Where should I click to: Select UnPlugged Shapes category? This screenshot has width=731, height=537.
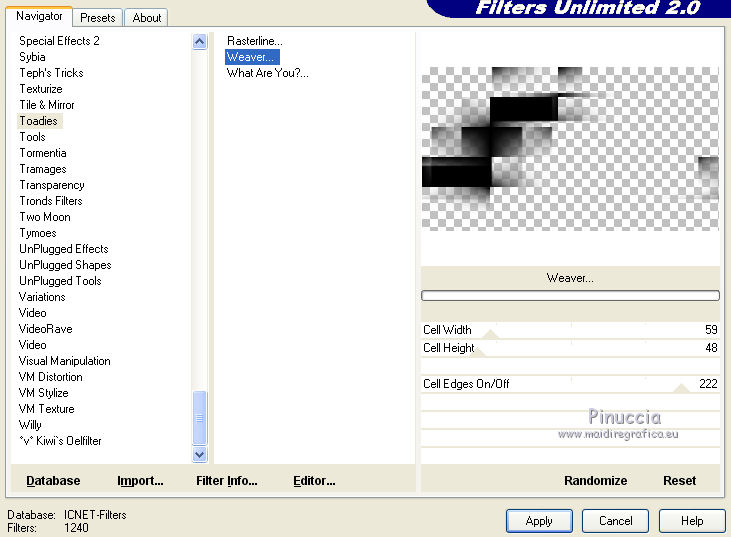[65, 265]
